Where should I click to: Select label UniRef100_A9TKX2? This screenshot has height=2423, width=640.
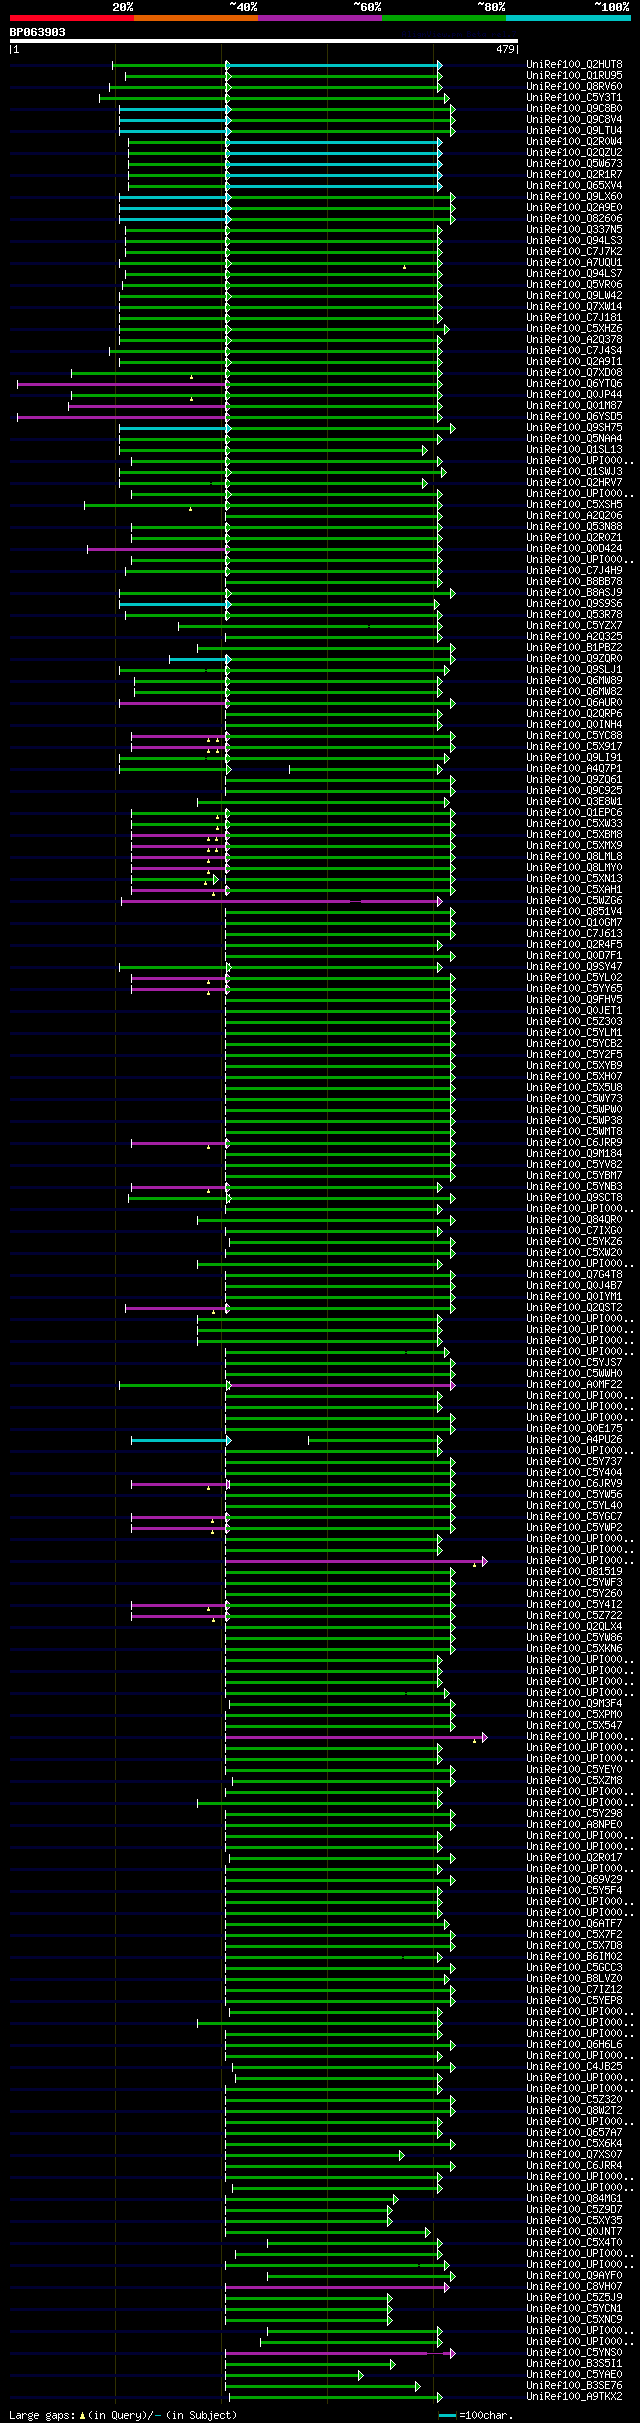coord(574,2397)
